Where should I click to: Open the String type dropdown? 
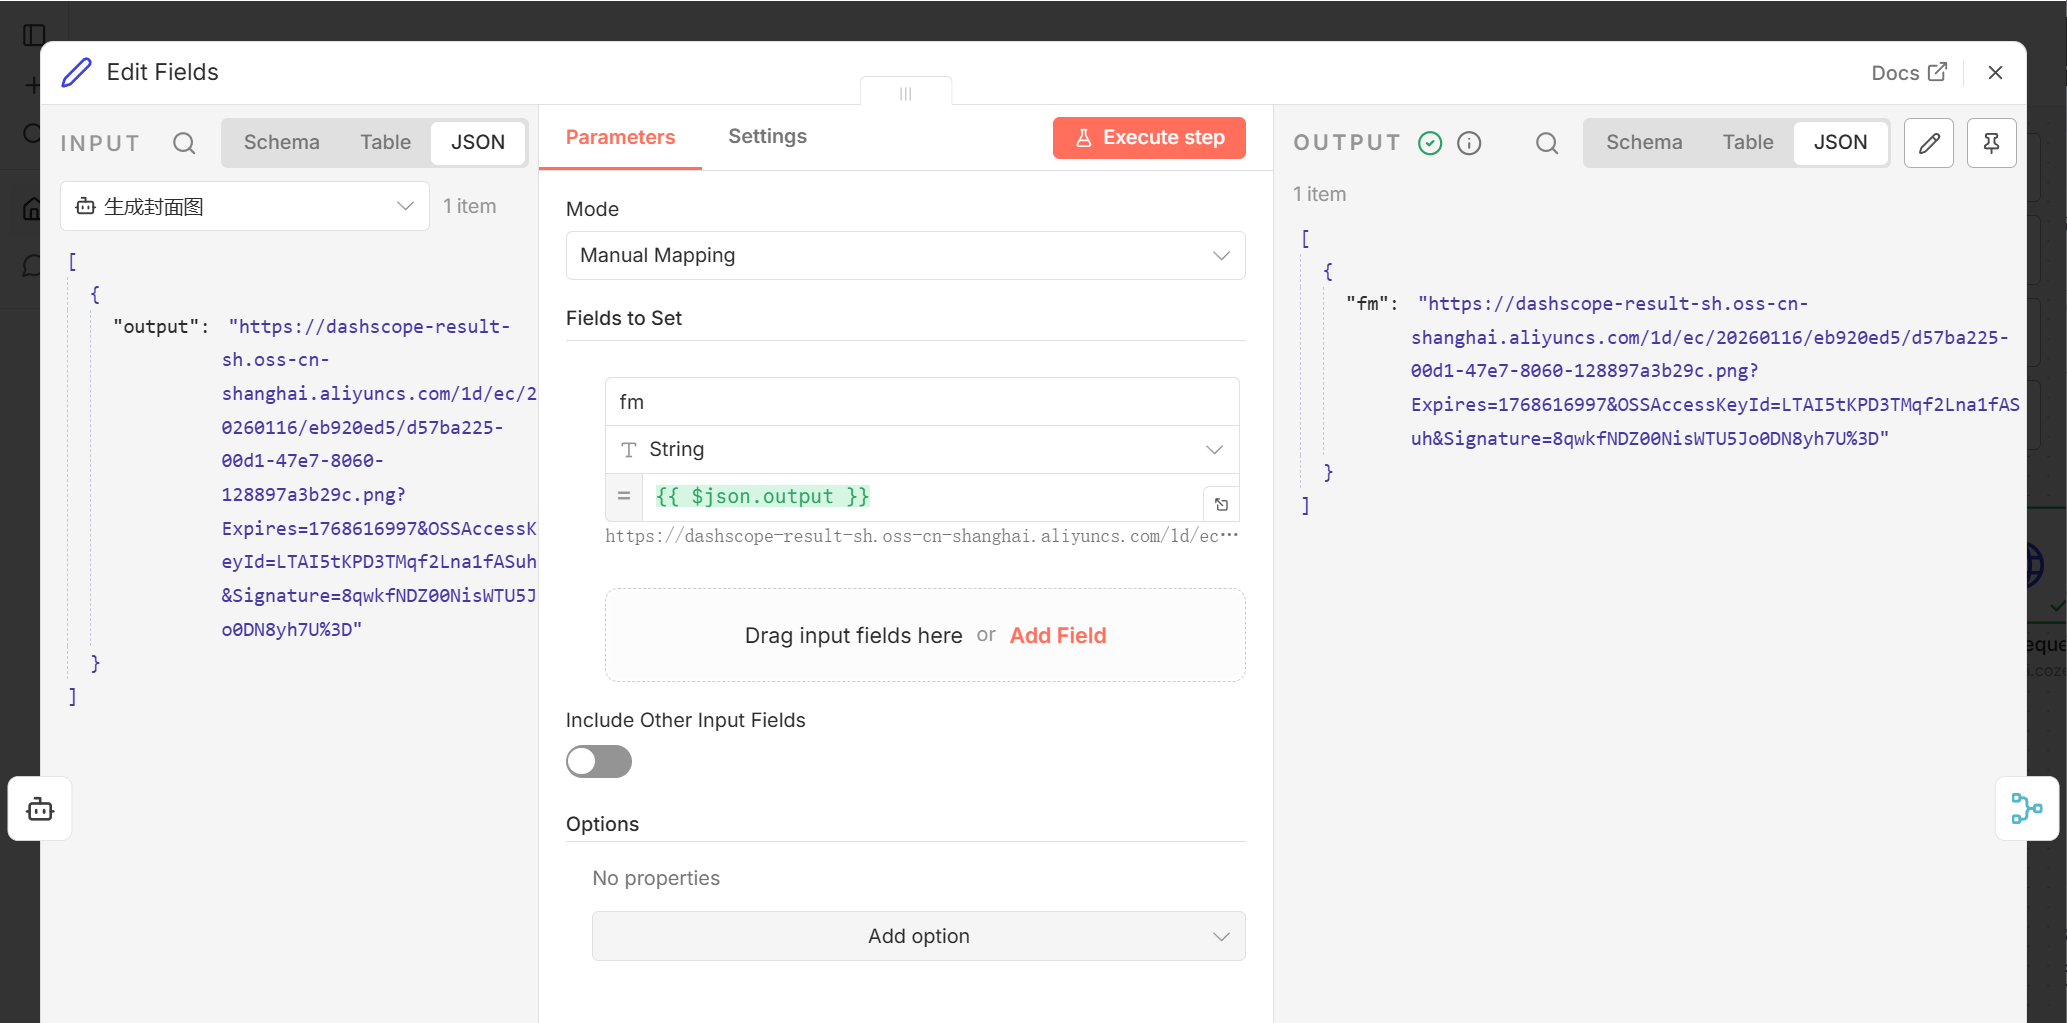pos(922,449)
